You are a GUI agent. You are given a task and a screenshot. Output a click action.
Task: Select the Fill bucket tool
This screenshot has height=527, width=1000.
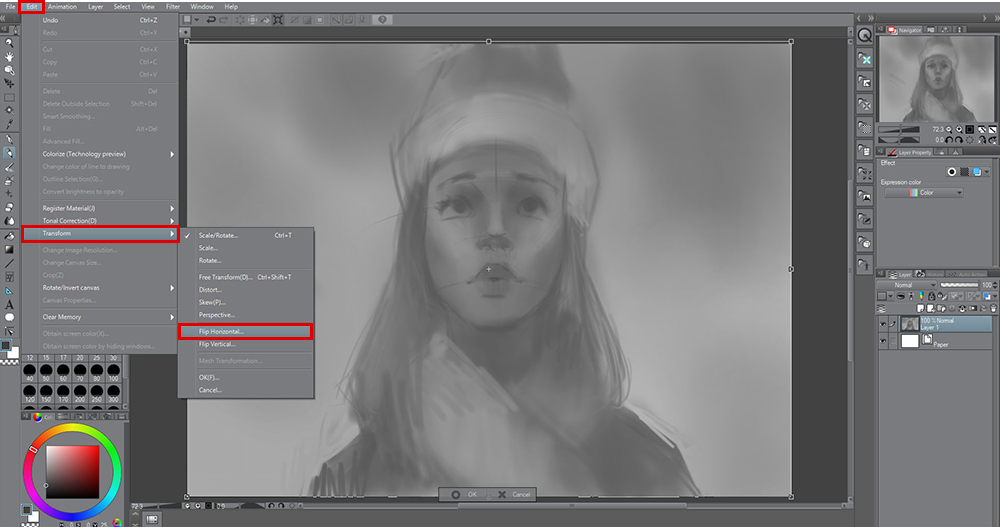tap(9, 235)
